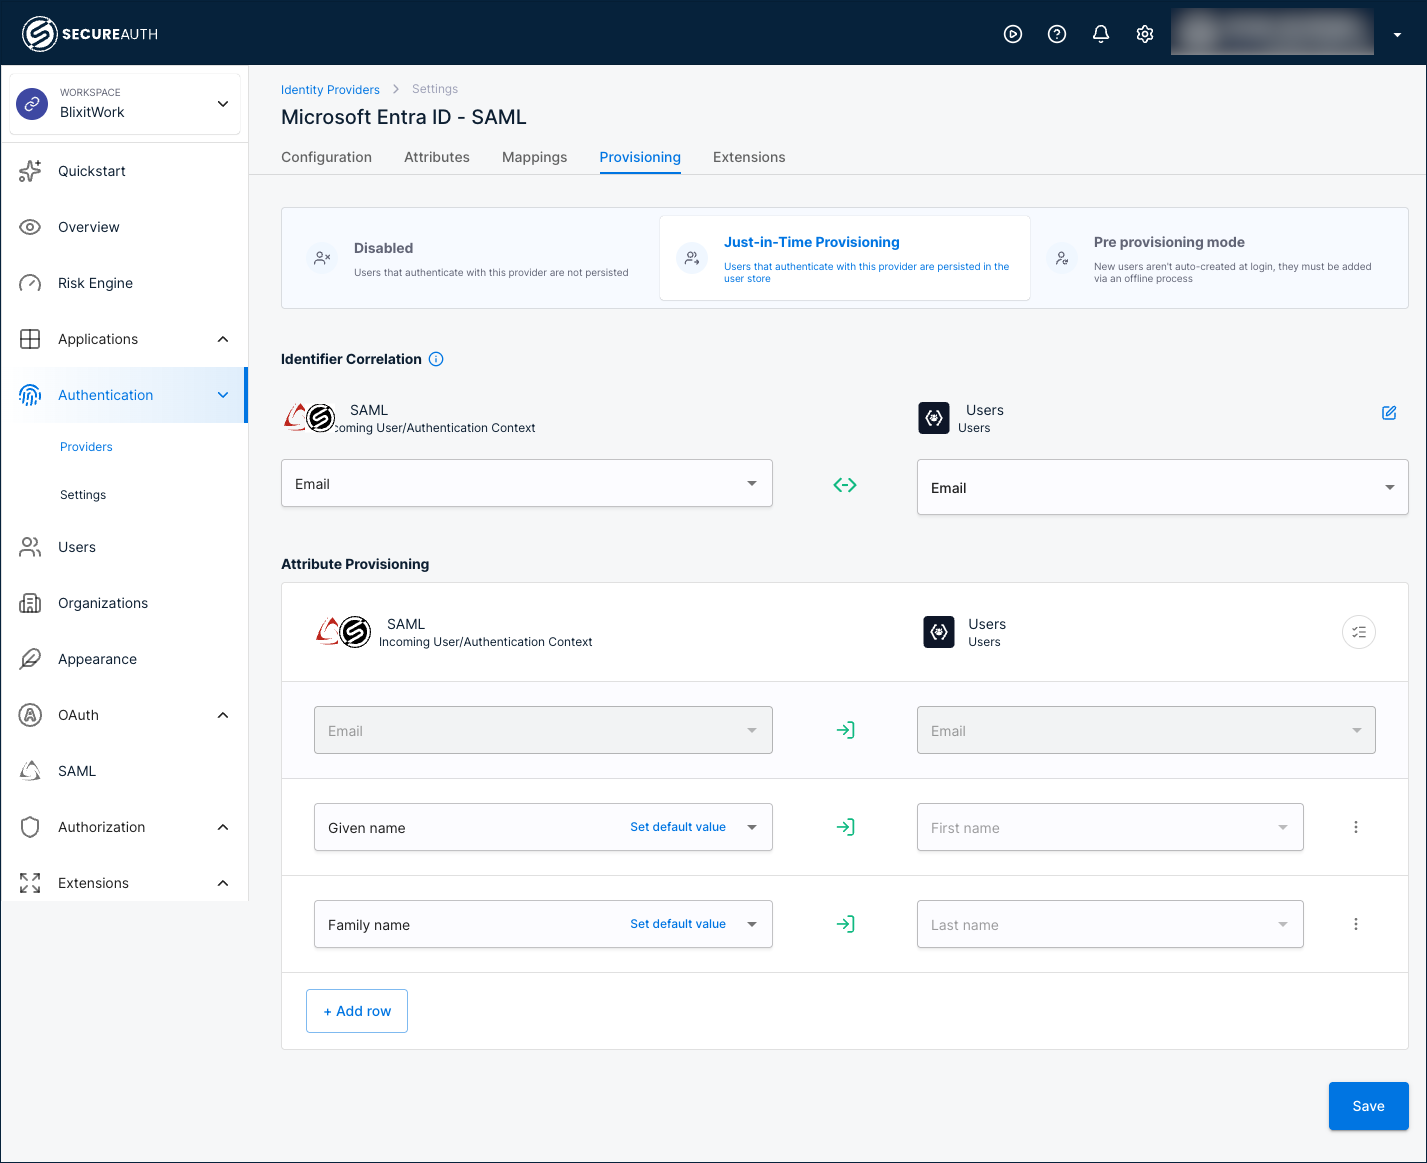This screenshot has height=1163, width=1427.
Task: Click the Users people icon in sidebar
Action: 30,547
